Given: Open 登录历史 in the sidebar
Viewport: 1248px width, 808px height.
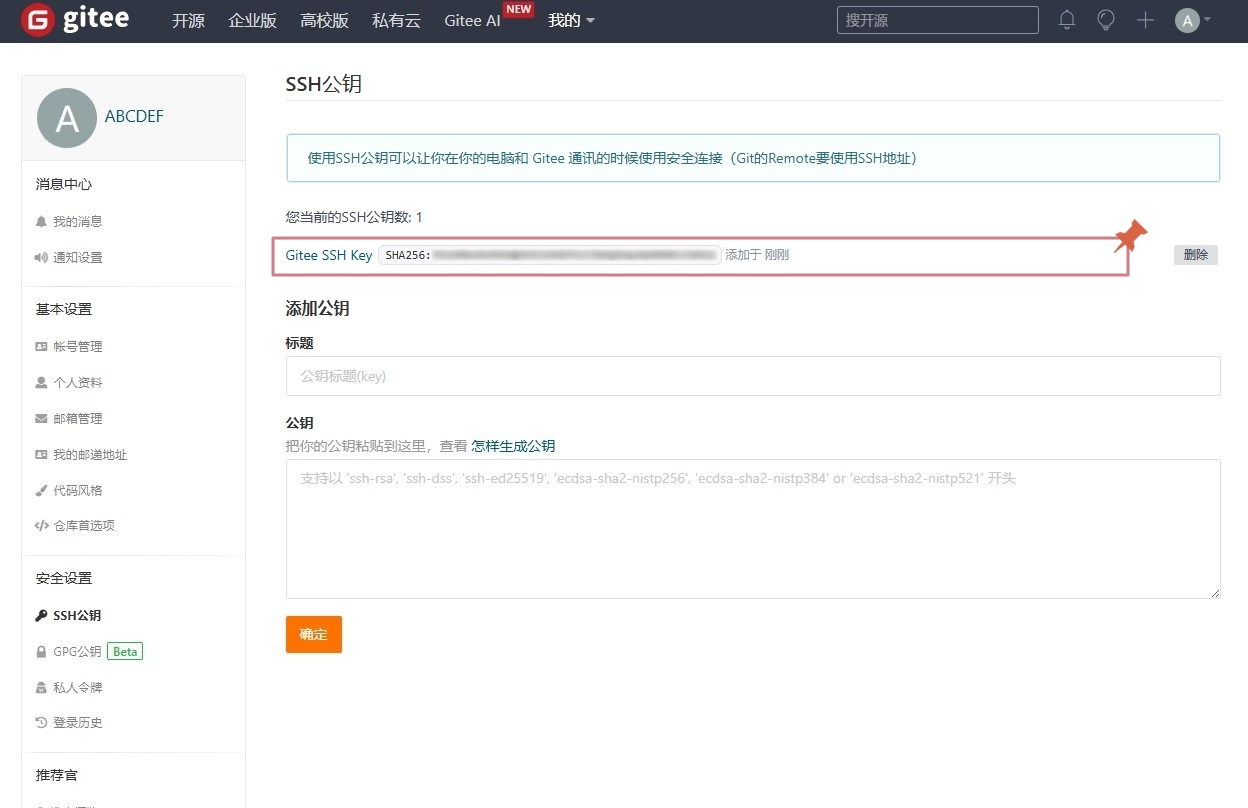Looking at the screenshot, I should 78,722.
